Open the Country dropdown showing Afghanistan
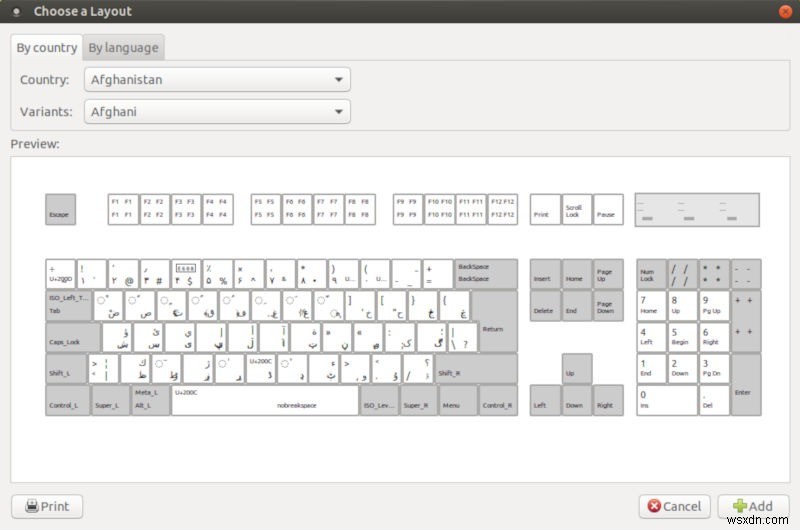The width and height of the screenshot is (800, 530). [217, 80]
